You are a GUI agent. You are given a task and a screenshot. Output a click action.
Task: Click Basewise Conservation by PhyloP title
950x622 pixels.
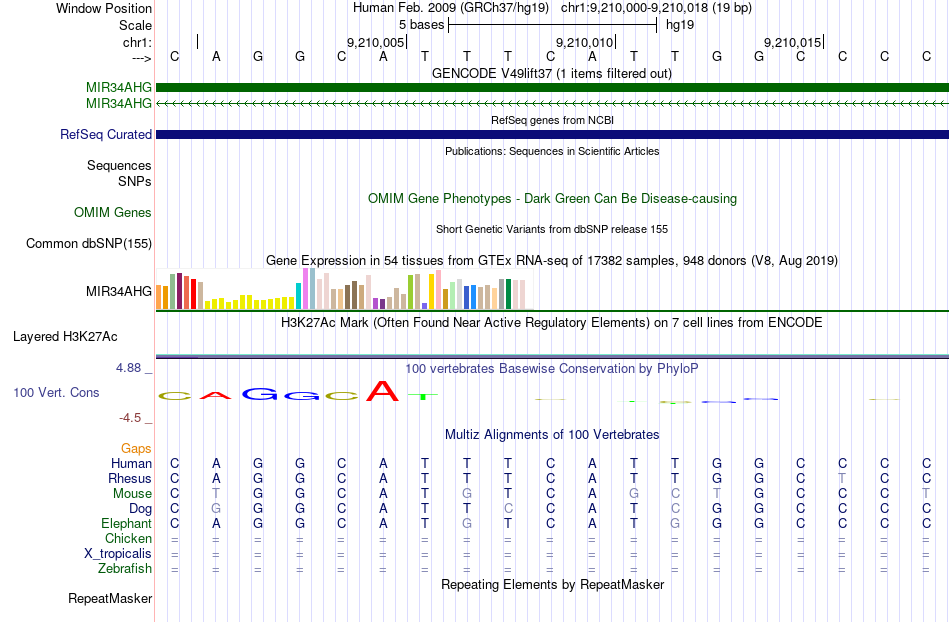[552, 368]
